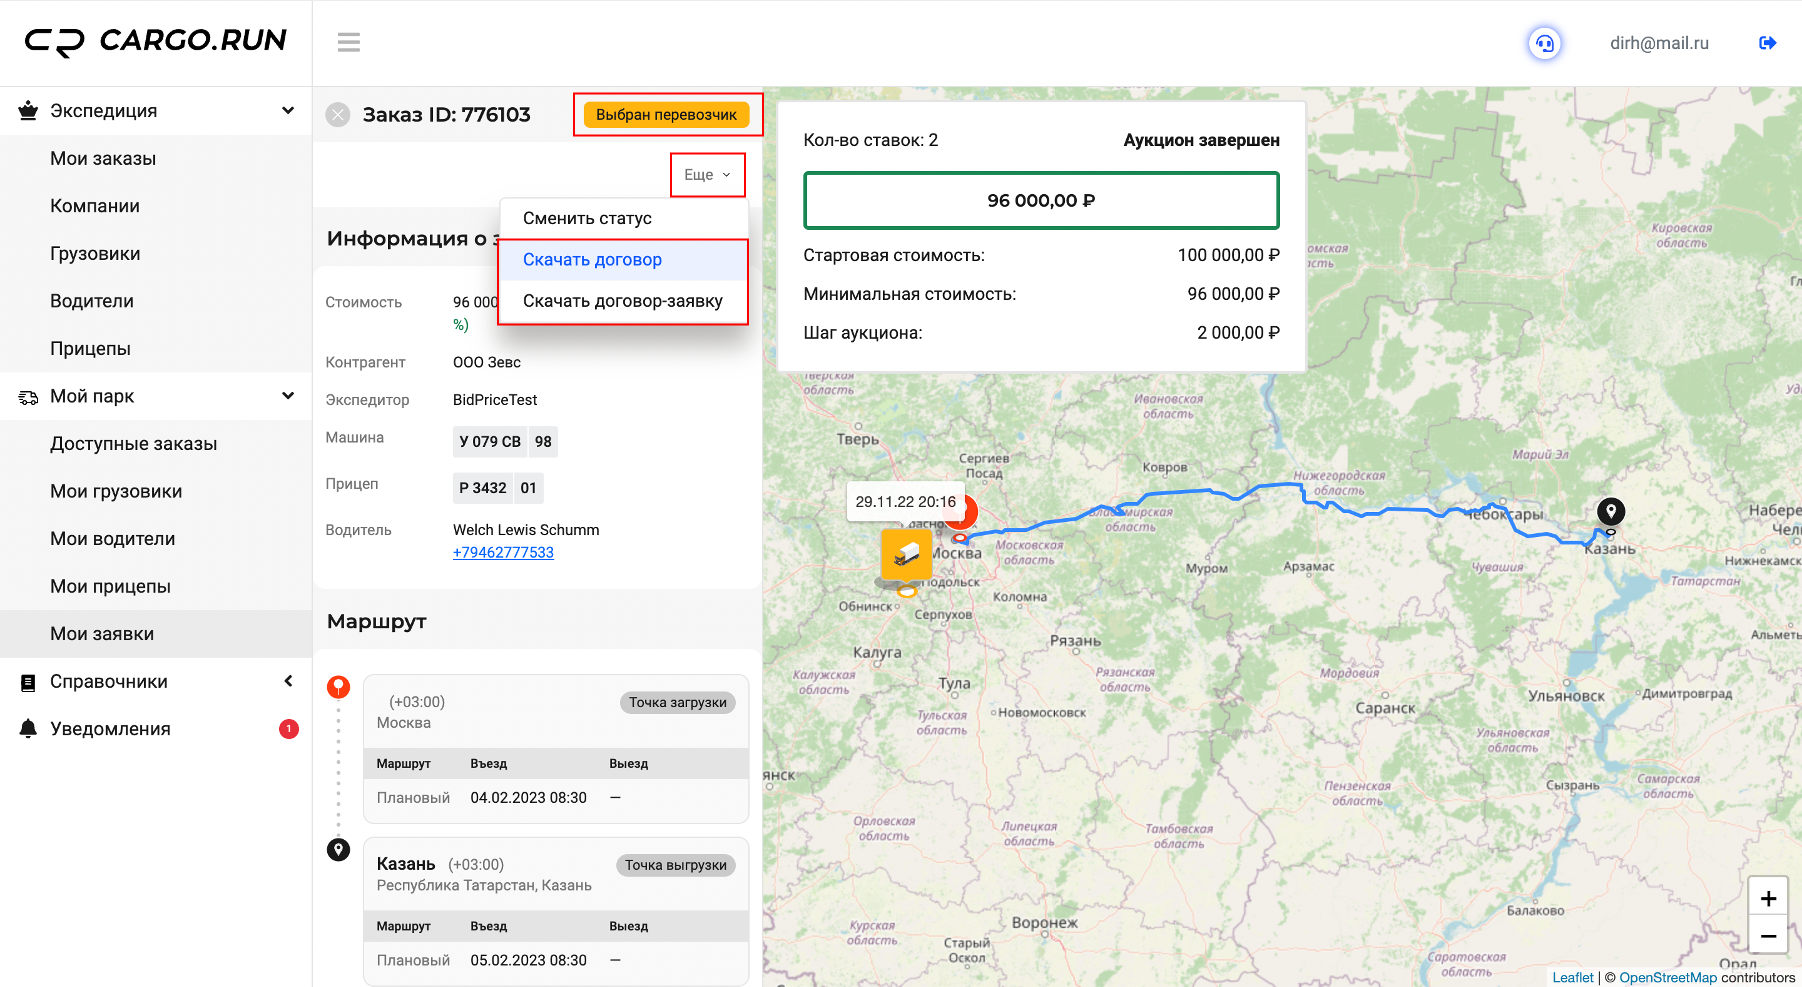This screenshot has width=1802, height=987.
Task: Expand the Справочники sidebar section
Action: pyautogui.click(x=288, y=681)
